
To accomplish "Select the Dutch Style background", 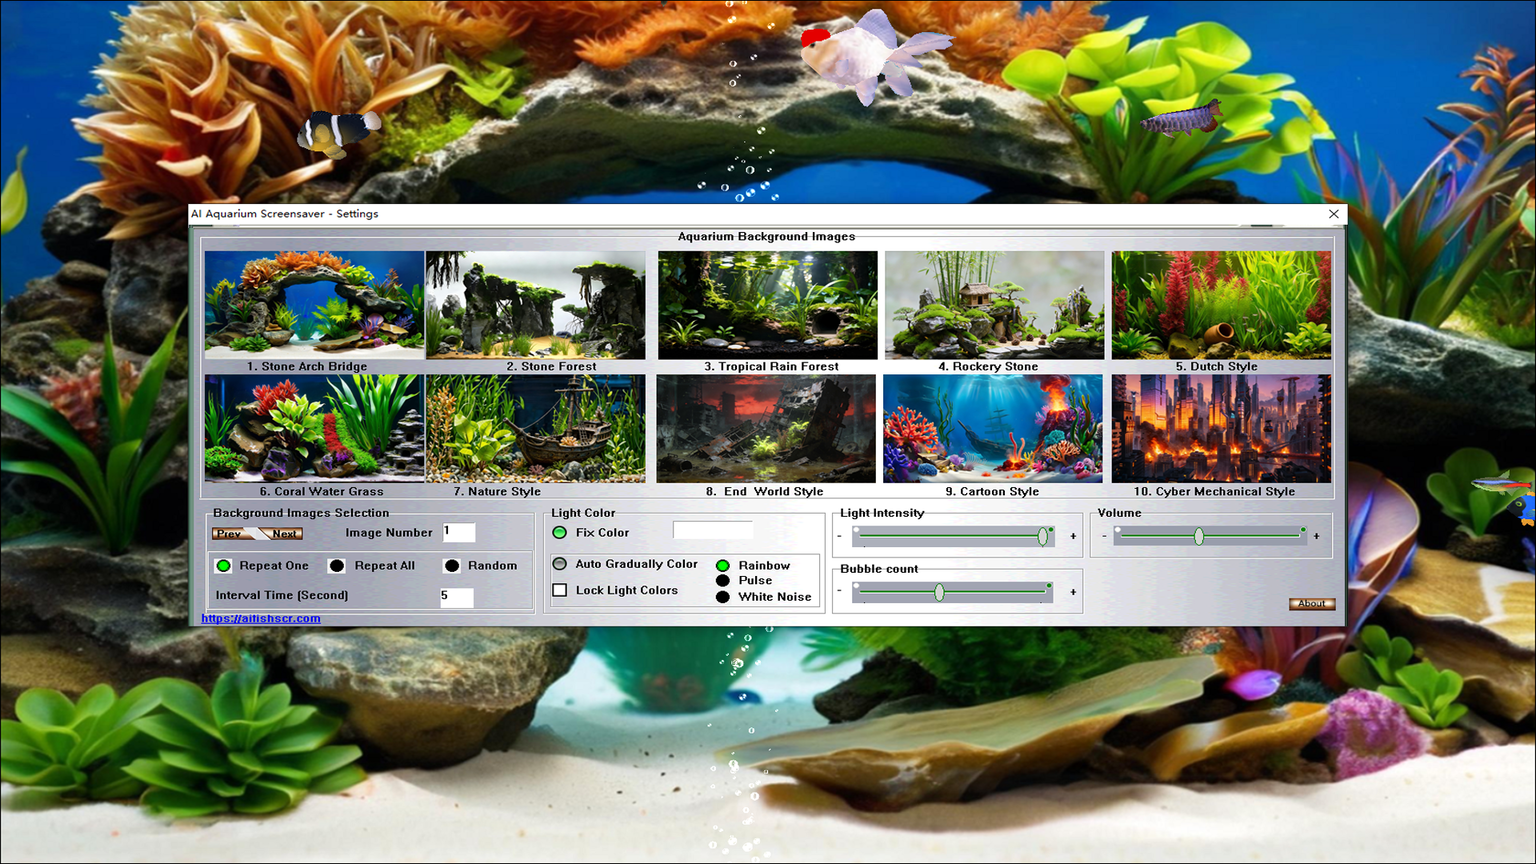I will [1220, 305].
